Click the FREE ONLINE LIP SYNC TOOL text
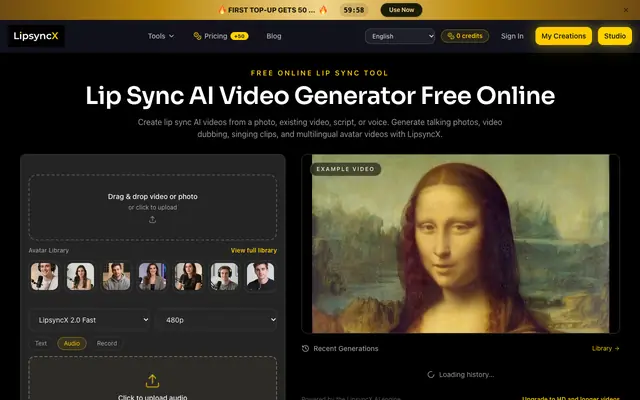Viewport: 640px width, 400px height. tap(320, 73)
